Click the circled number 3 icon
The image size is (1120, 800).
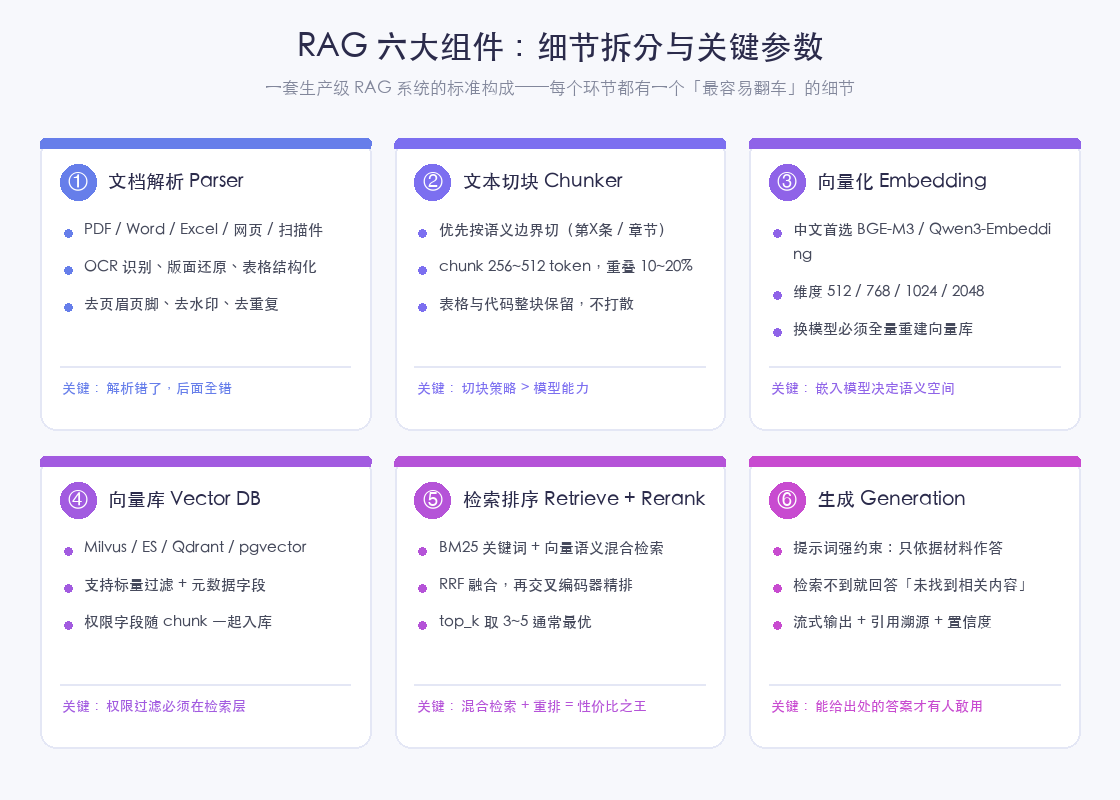tap(786, 182)
